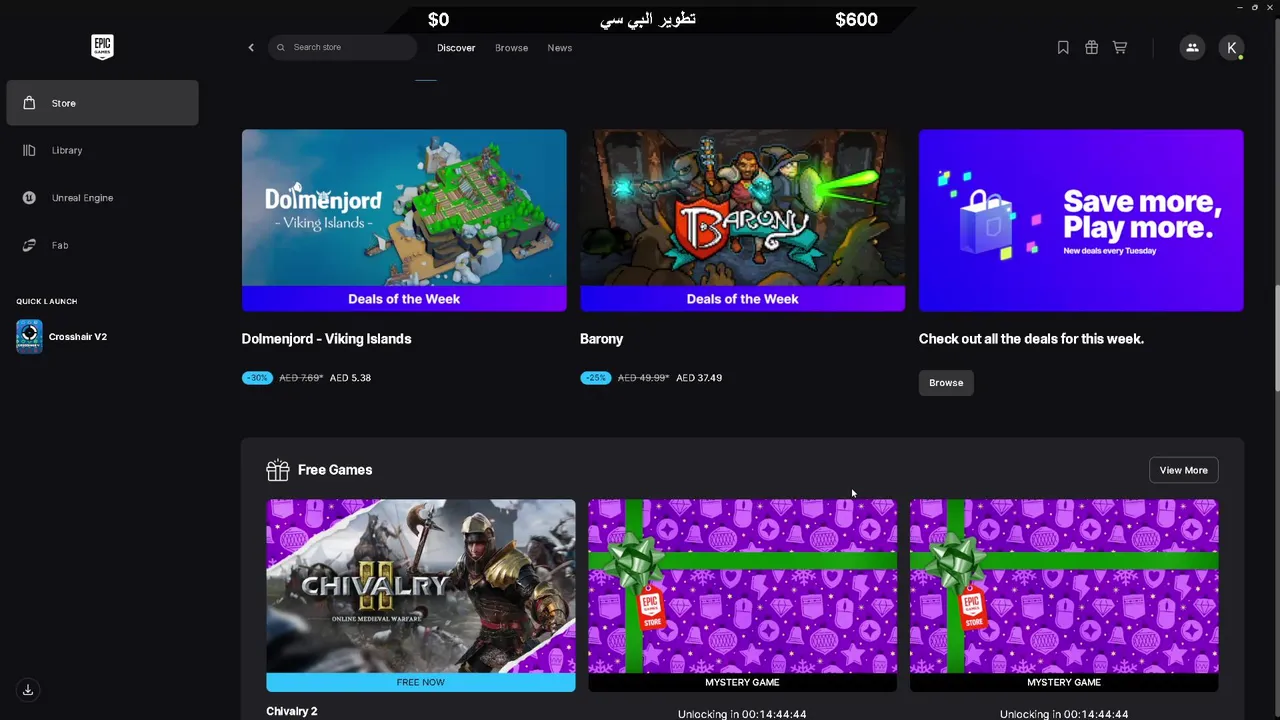The width and height of the screenshot is (1280, 720).
Task: Select Library in the sidebar
Action: tap(102, 150)
